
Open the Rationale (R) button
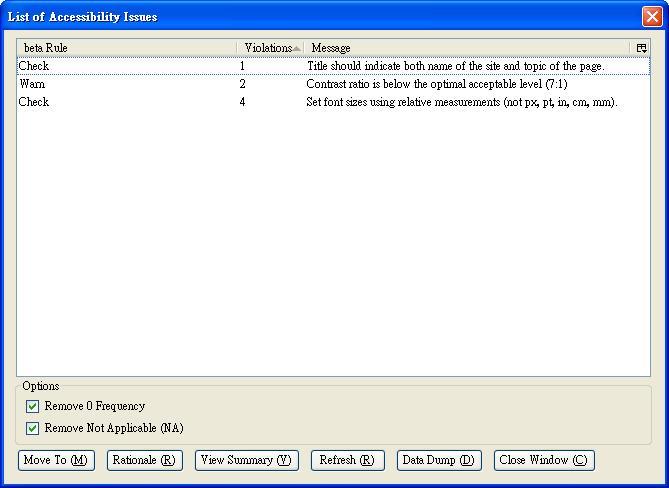(145, 460)
